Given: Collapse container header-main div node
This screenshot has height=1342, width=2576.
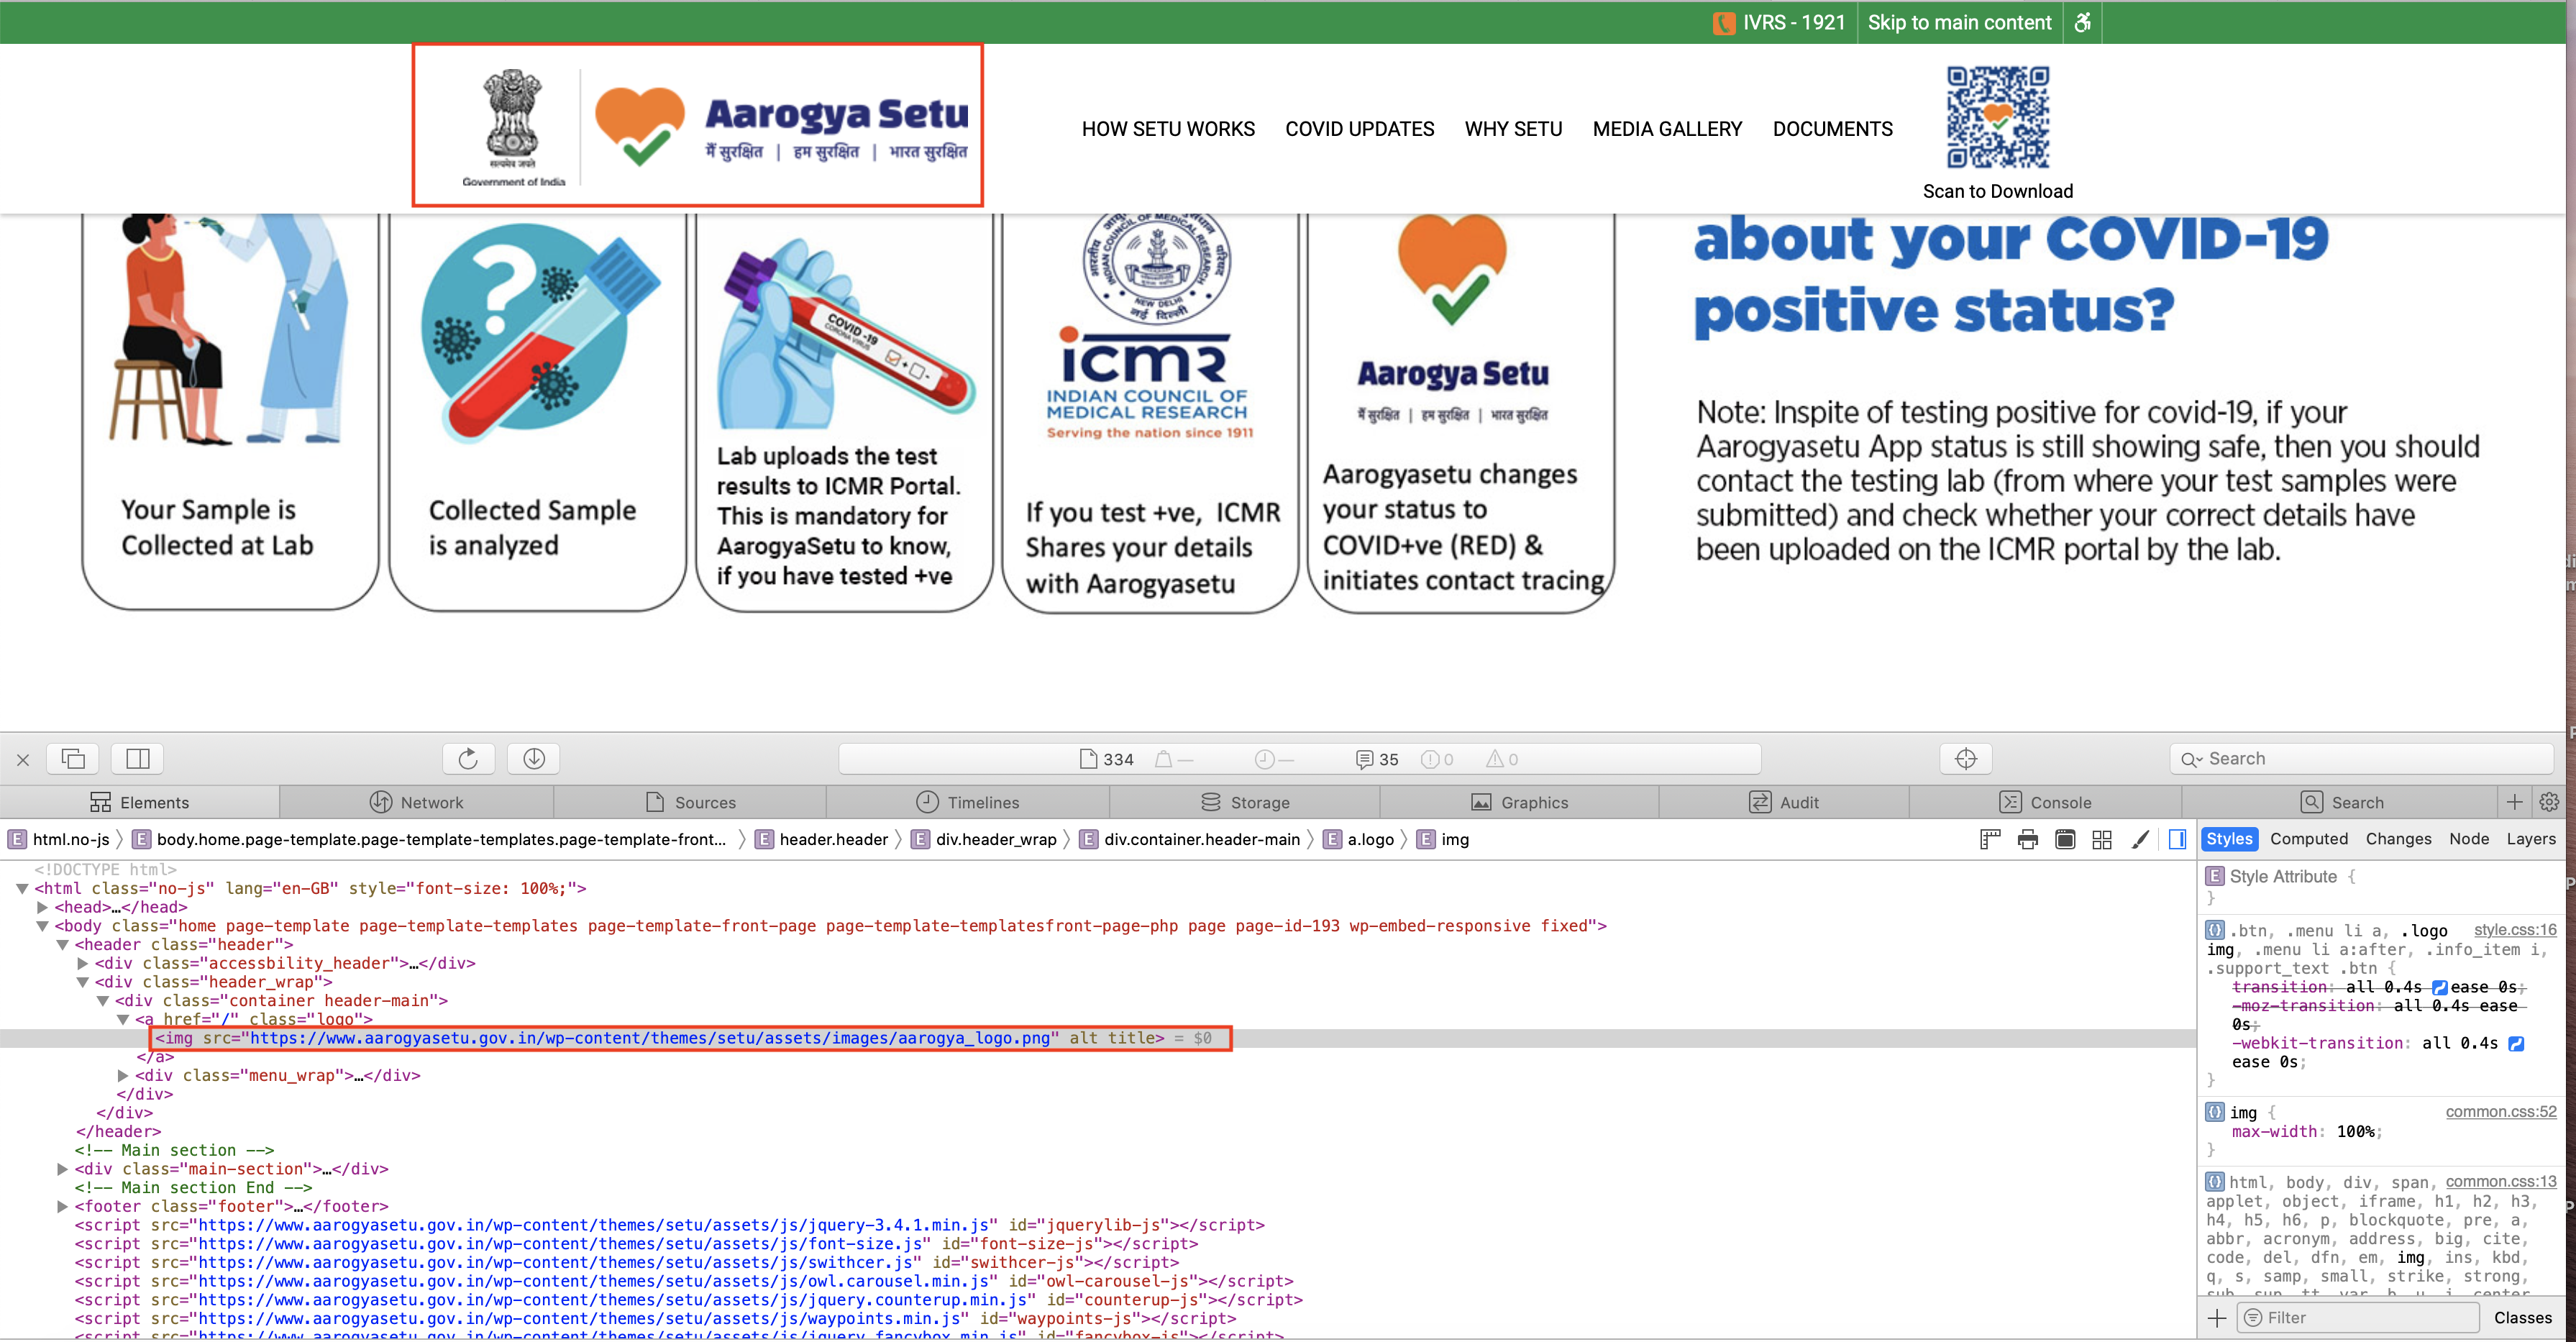Looking at the screenshot, I should [103, 1001].
